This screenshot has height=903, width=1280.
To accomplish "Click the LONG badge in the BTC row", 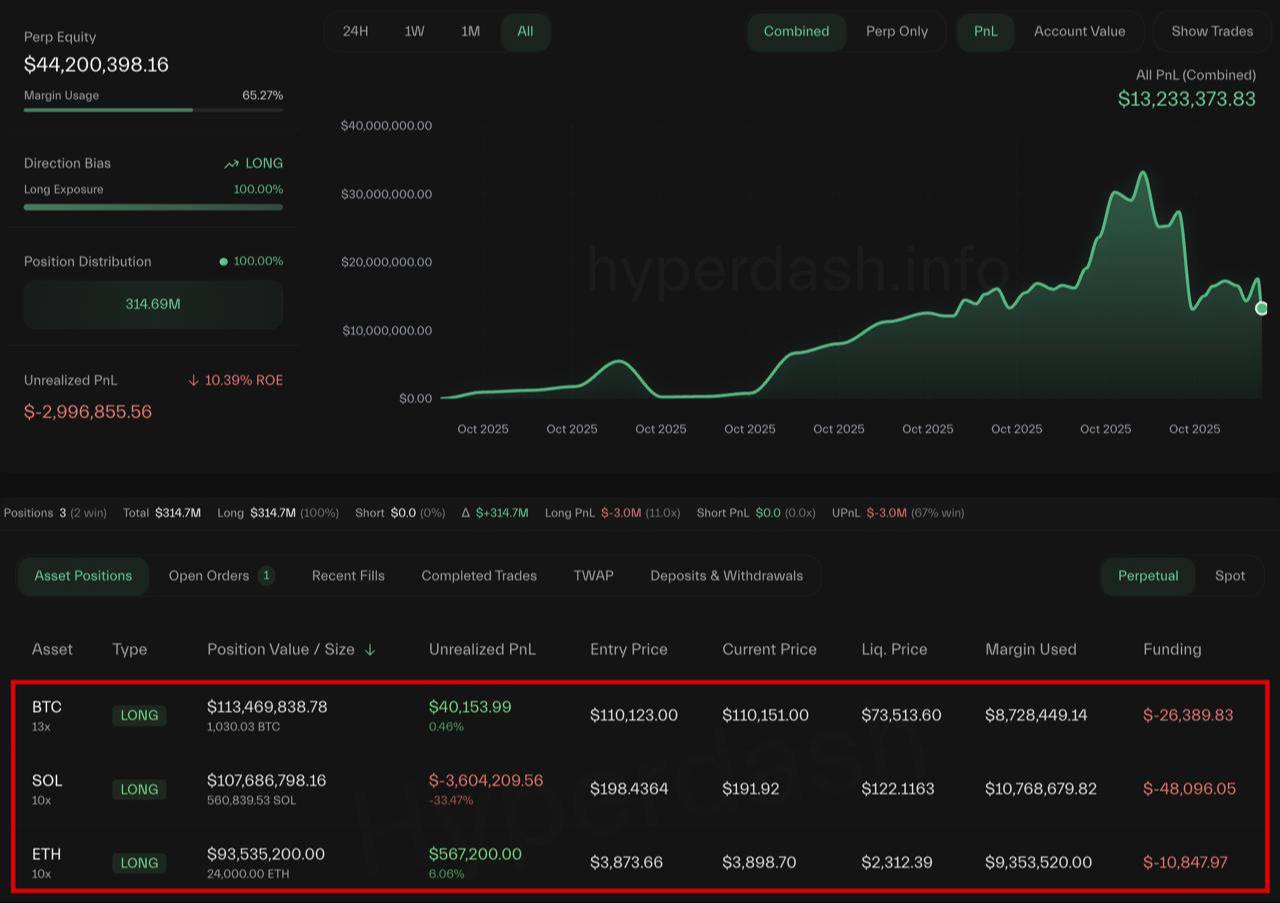I will tap(139, 715).
